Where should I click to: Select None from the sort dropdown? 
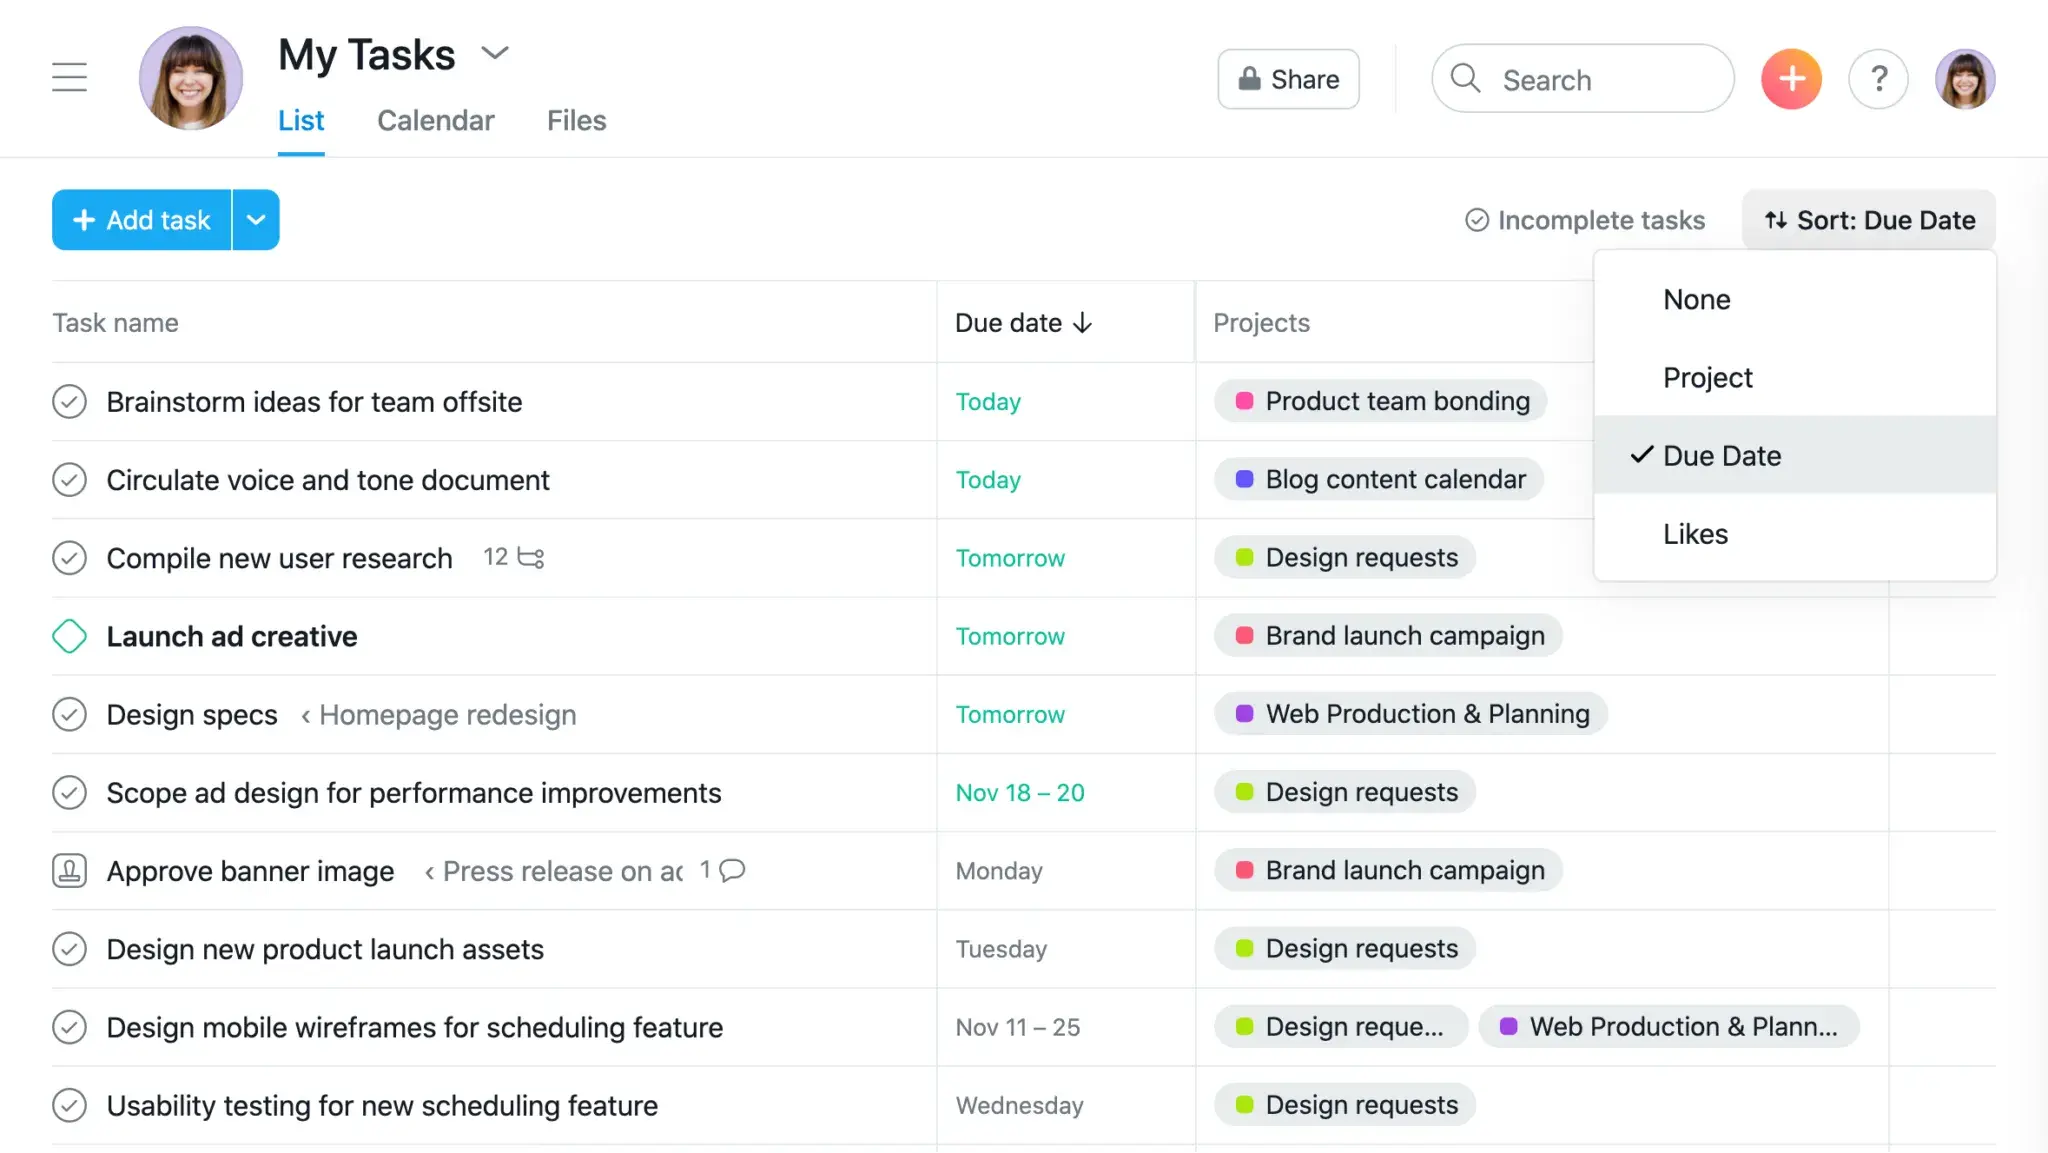click(1696, 298)
